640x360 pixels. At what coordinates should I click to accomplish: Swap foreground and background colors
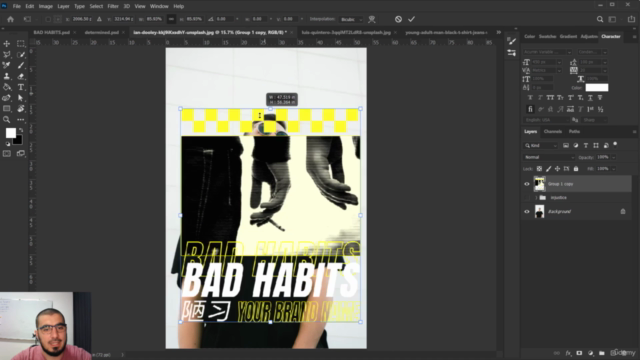tap(21, 130)
